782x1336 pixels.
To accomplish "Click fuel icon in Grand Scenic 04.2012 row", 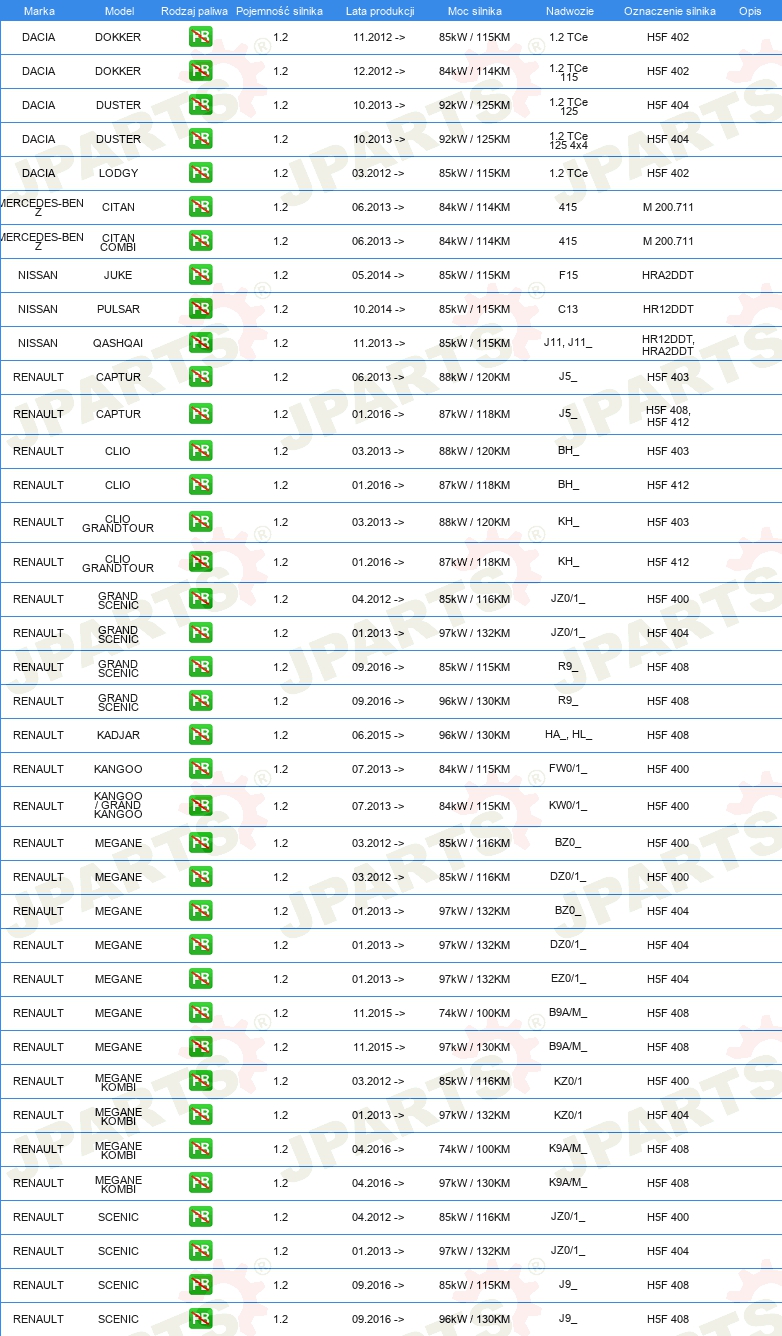I will click(x=200, y=599).
